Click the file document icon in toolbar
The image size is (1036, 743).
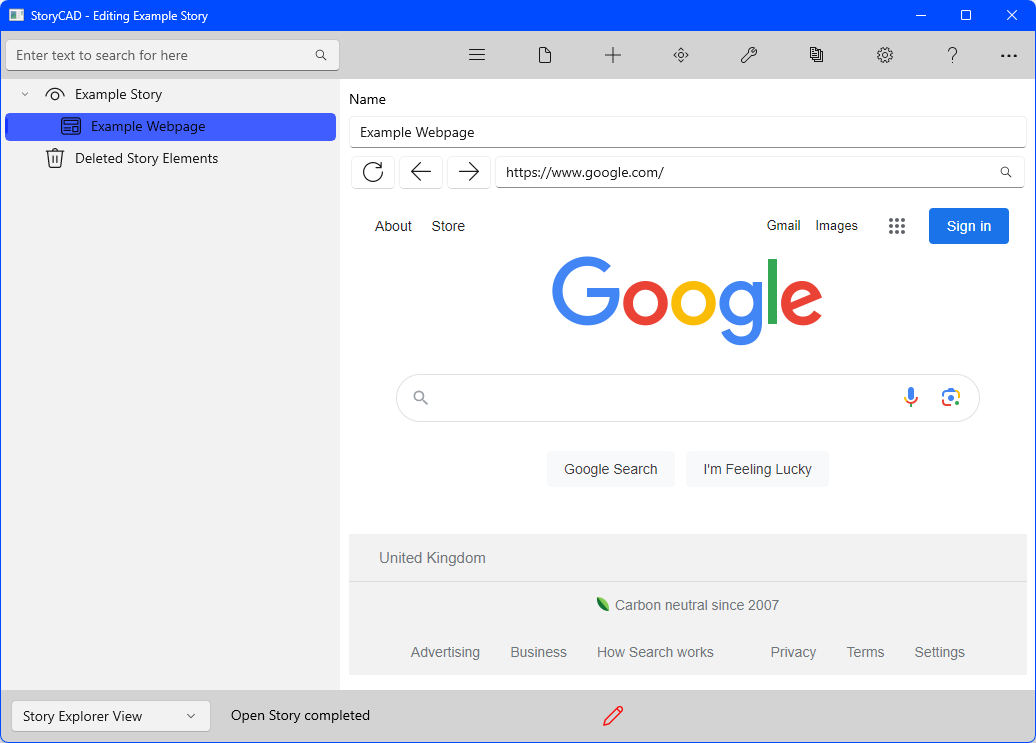click(x=544, y=55)
